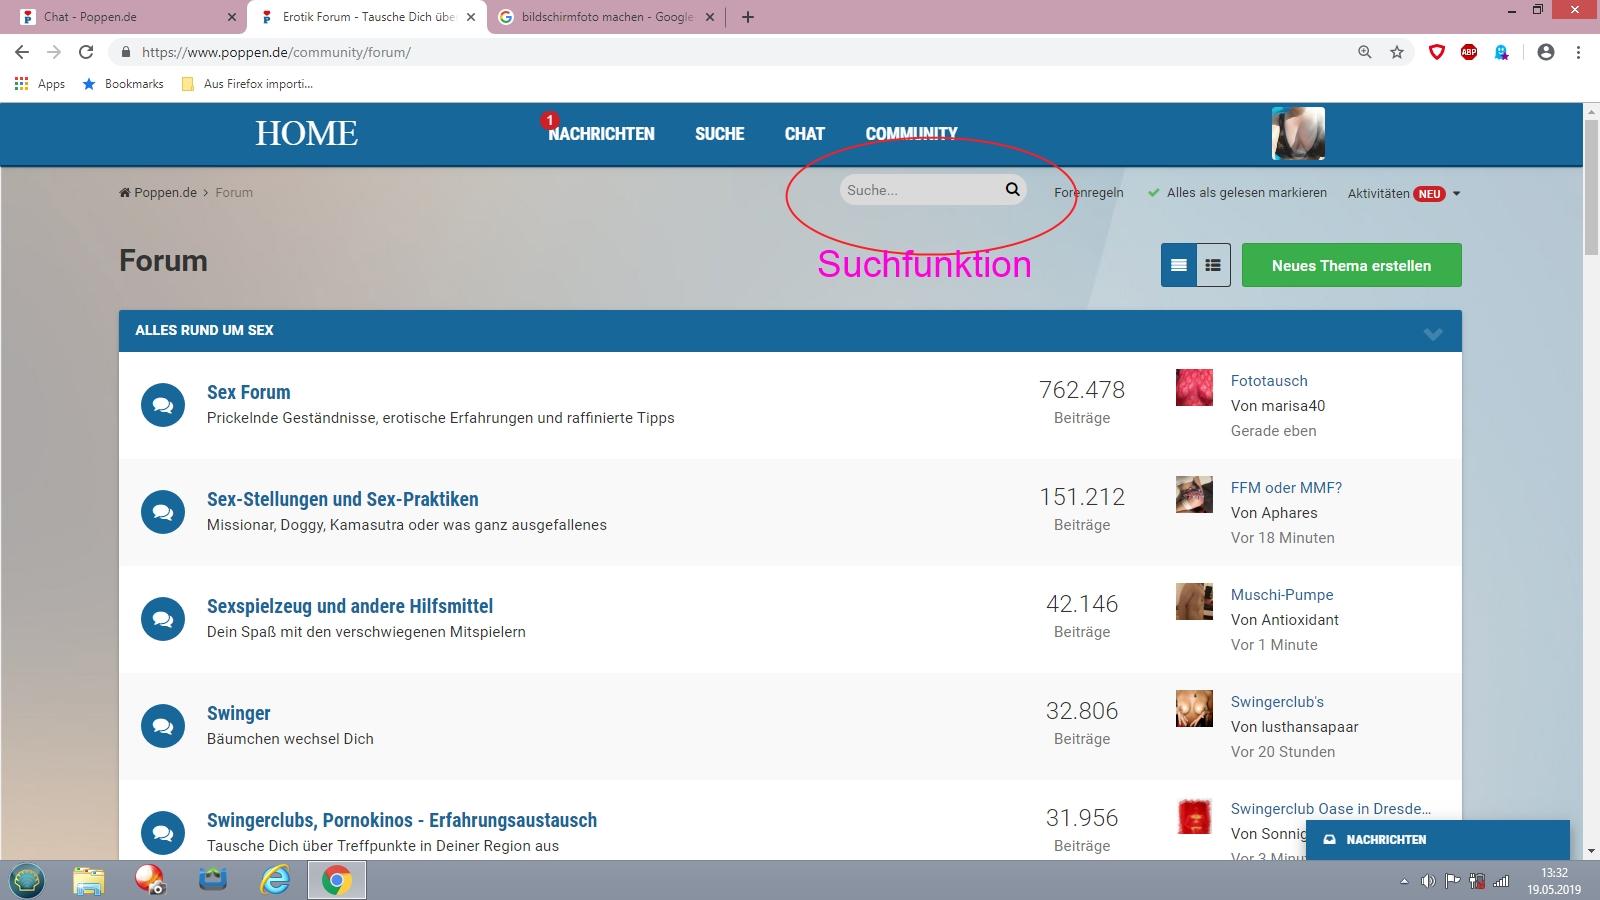Switch to the detailed grid view
1600x900 pixels.
[1213, 265]
